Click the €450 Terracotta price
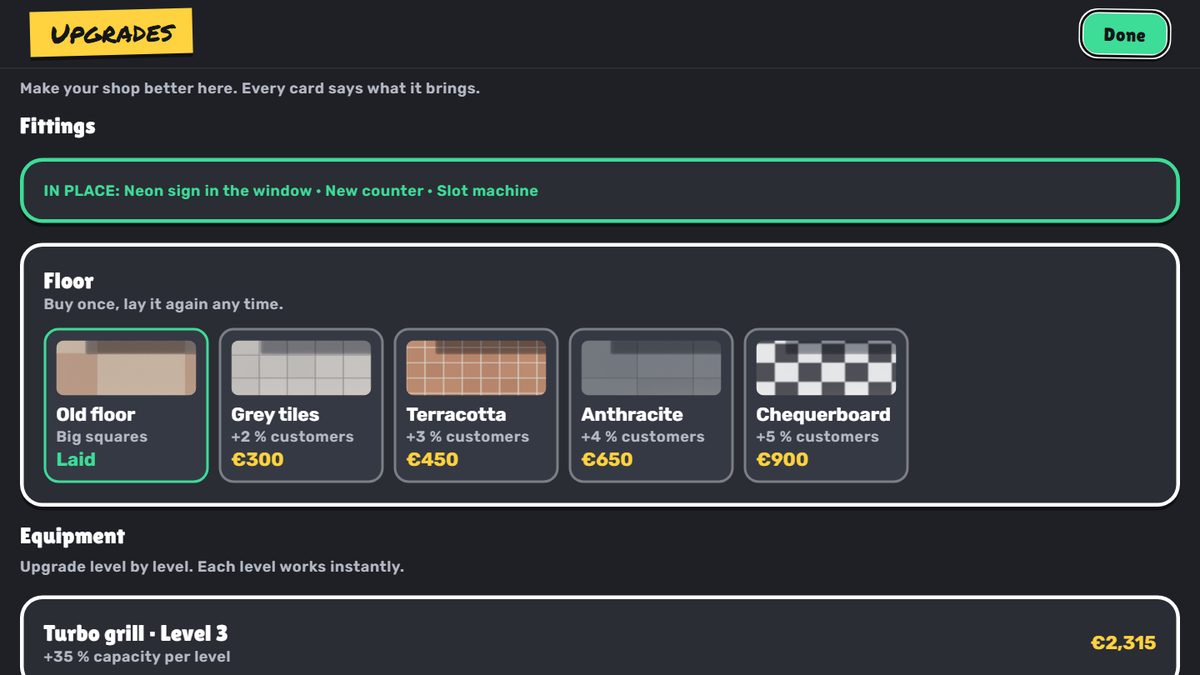This screenshot has height=675, width=1200. tap(432, 460)
